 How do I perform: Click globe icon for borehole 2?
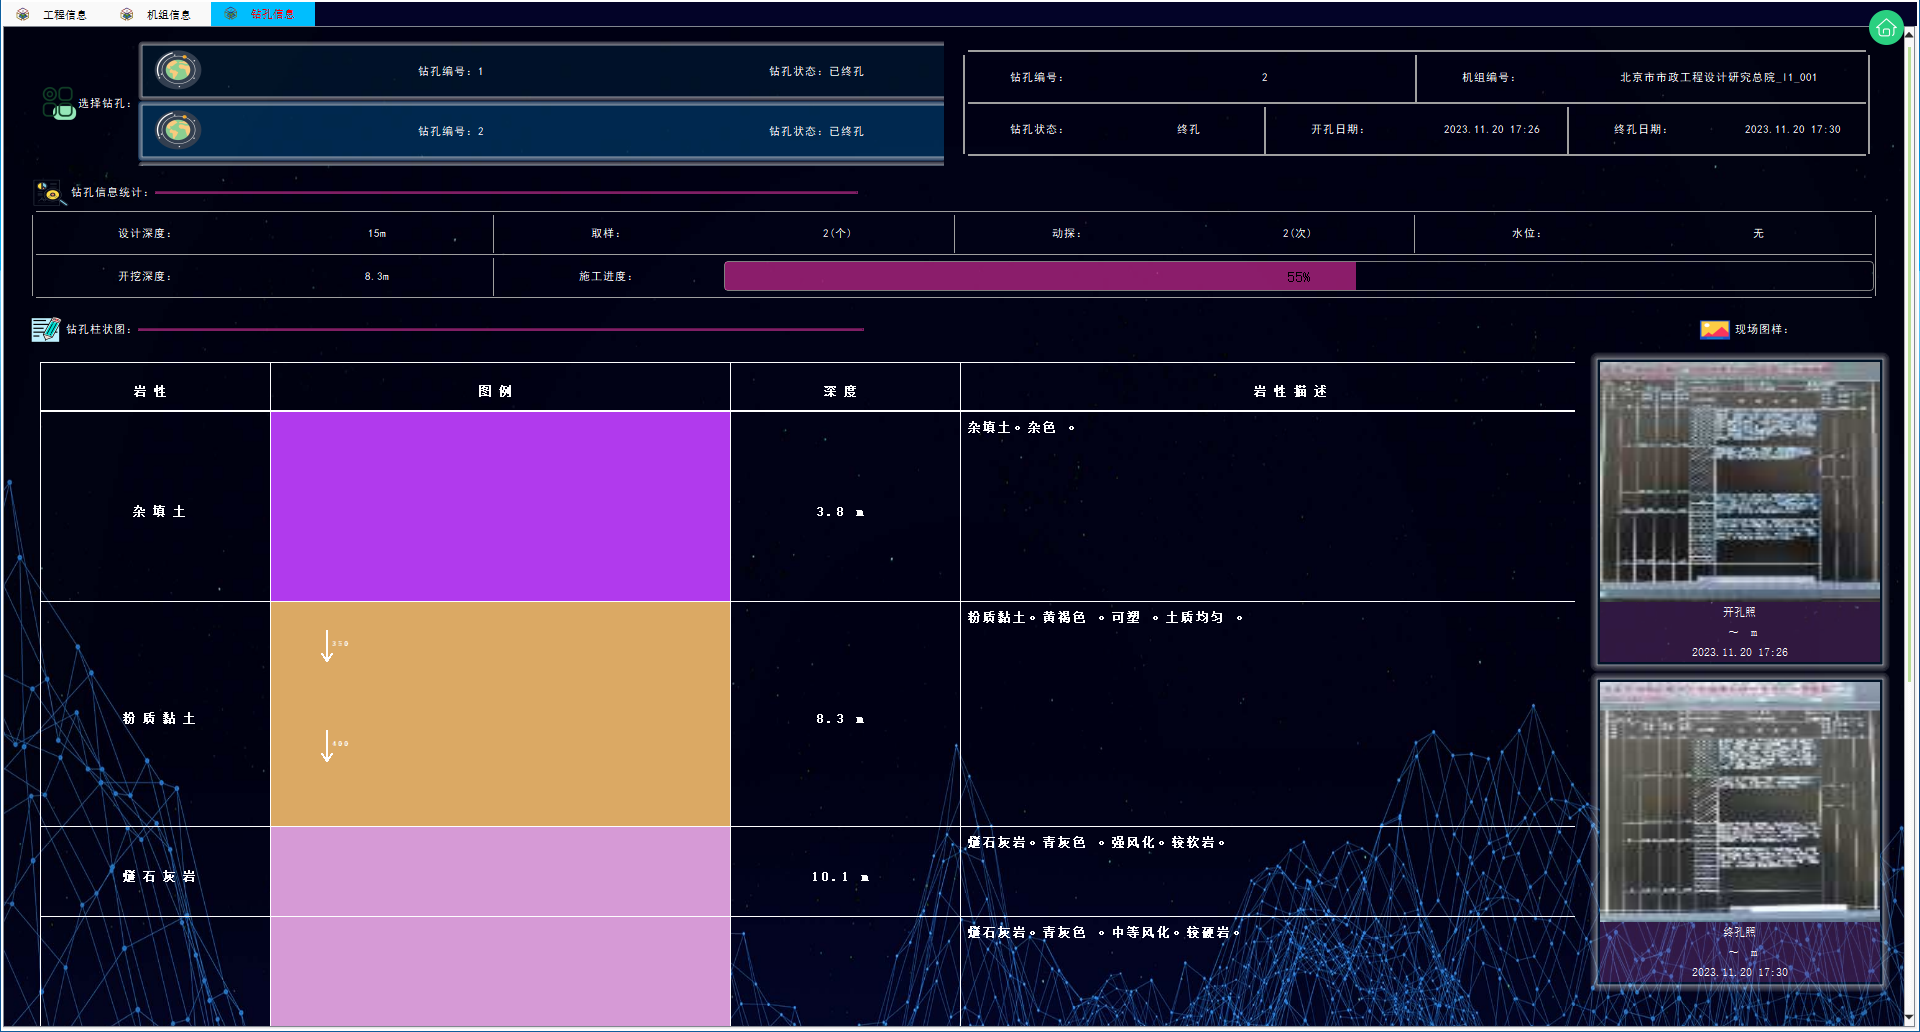tap(178, 131)
